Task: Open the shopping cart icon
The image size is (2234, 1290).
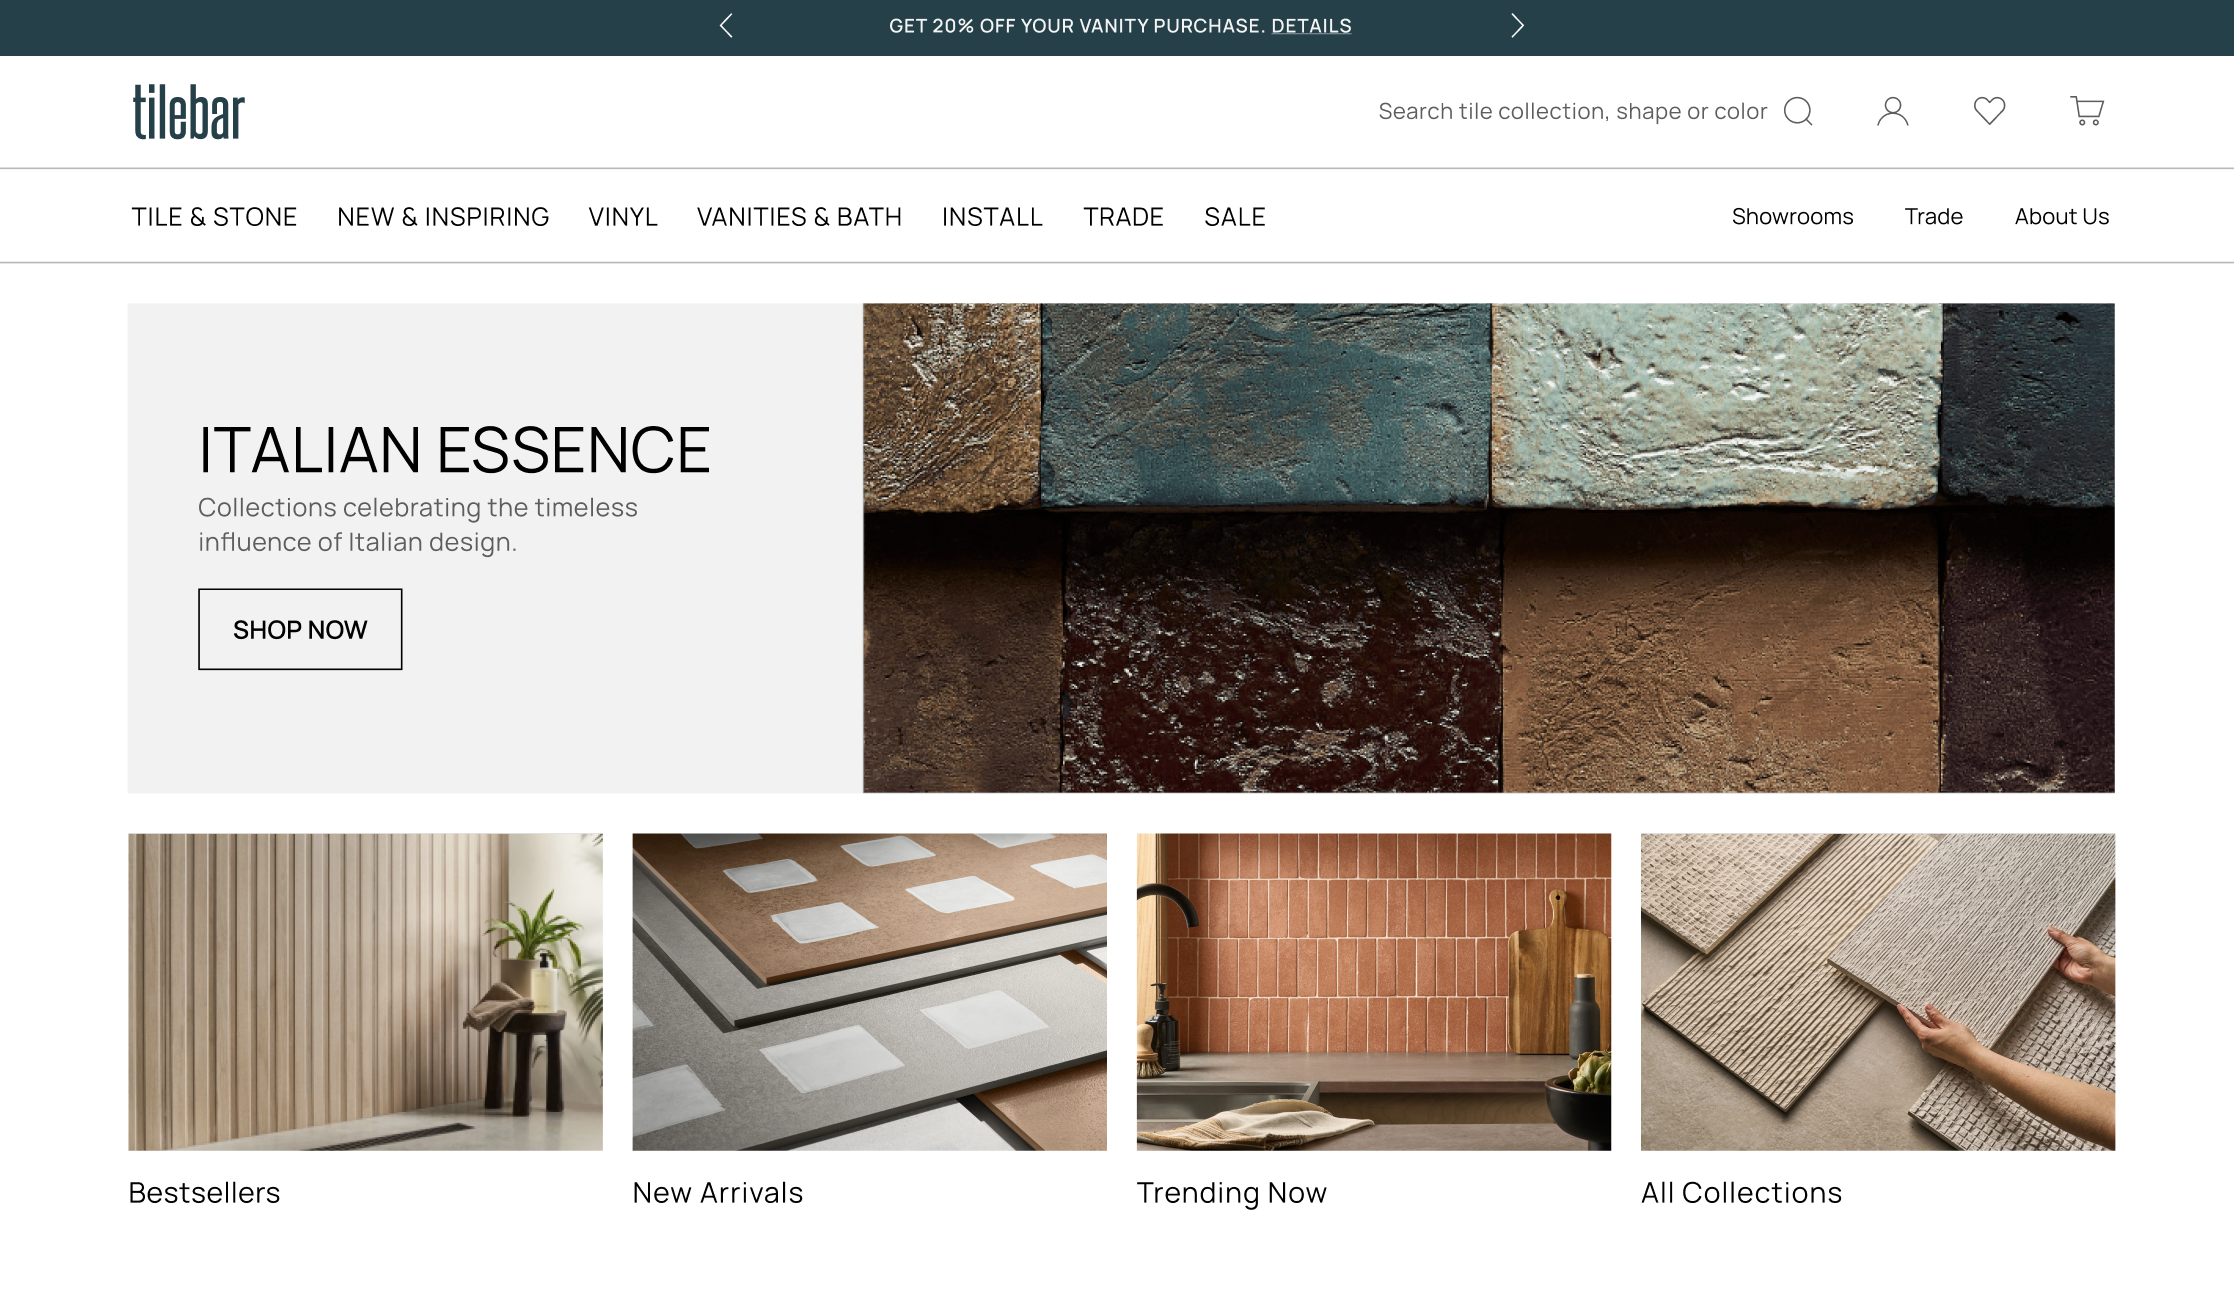Action: point(2087,111)
